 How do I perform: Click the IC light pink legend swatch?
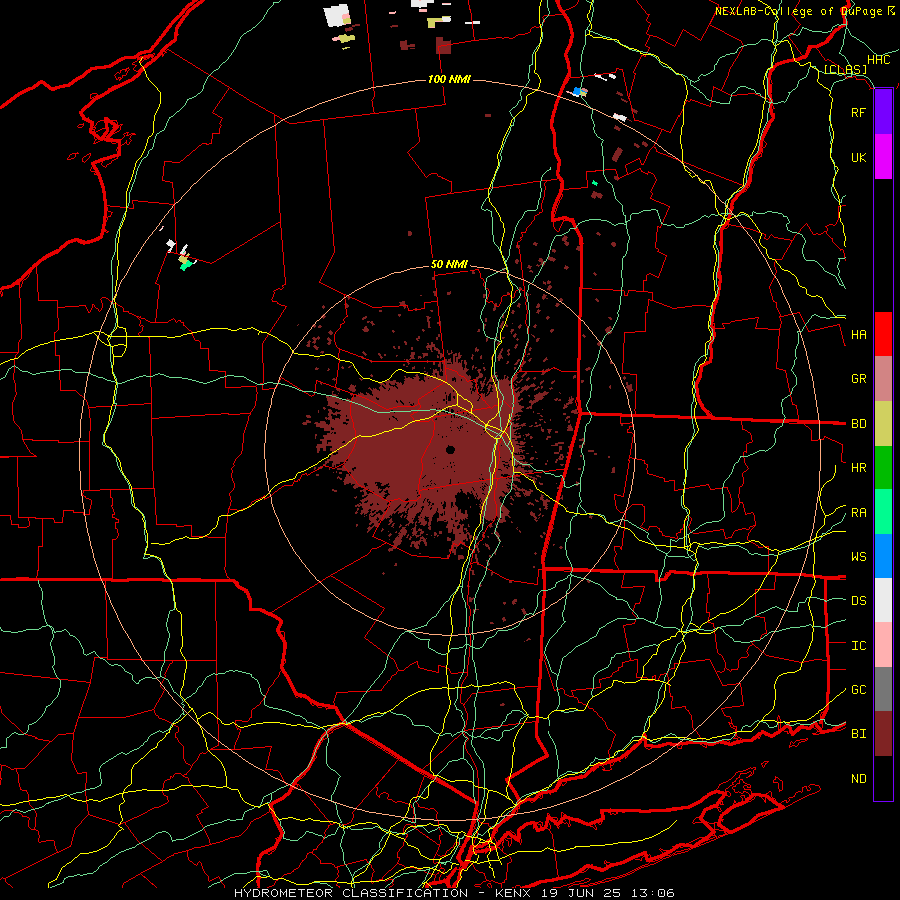[x=883, y=645]
